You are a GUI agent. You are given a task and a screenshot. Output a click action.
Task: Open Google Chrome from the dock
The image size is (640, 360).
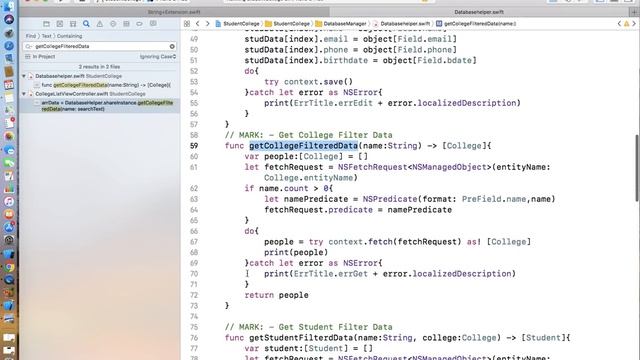[x=9, y=267]
